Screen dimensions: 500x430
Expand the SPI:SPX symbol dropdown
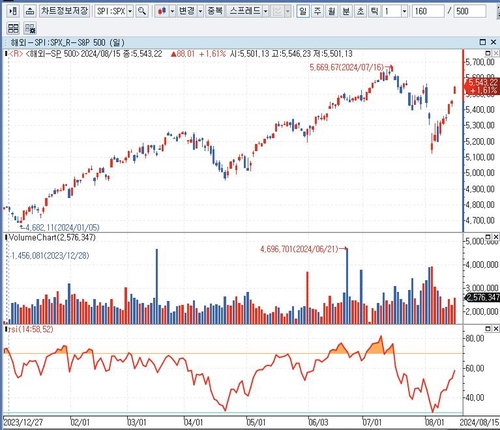pyautogui.click(x=130, y=12)
